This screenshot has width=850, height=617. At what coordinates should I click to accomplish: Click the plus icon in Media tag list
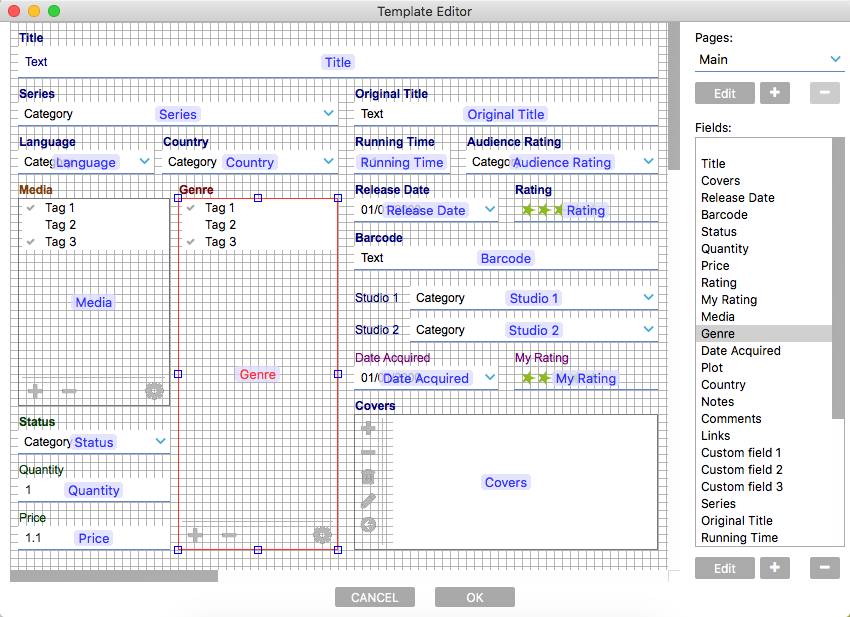(35, 390)
